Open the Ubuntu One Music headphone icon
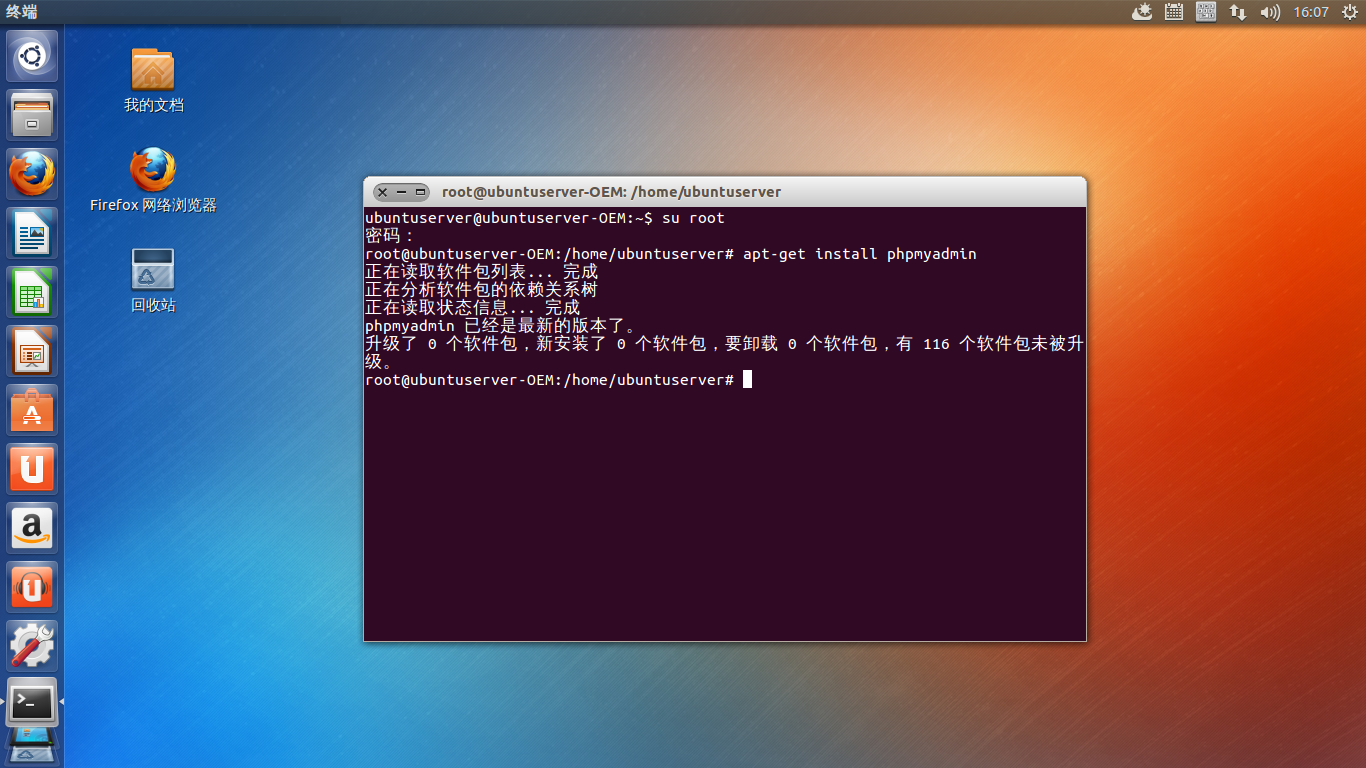Image resolution: width=1366 pixels, height=768 pixels. (x=32, y=587)
